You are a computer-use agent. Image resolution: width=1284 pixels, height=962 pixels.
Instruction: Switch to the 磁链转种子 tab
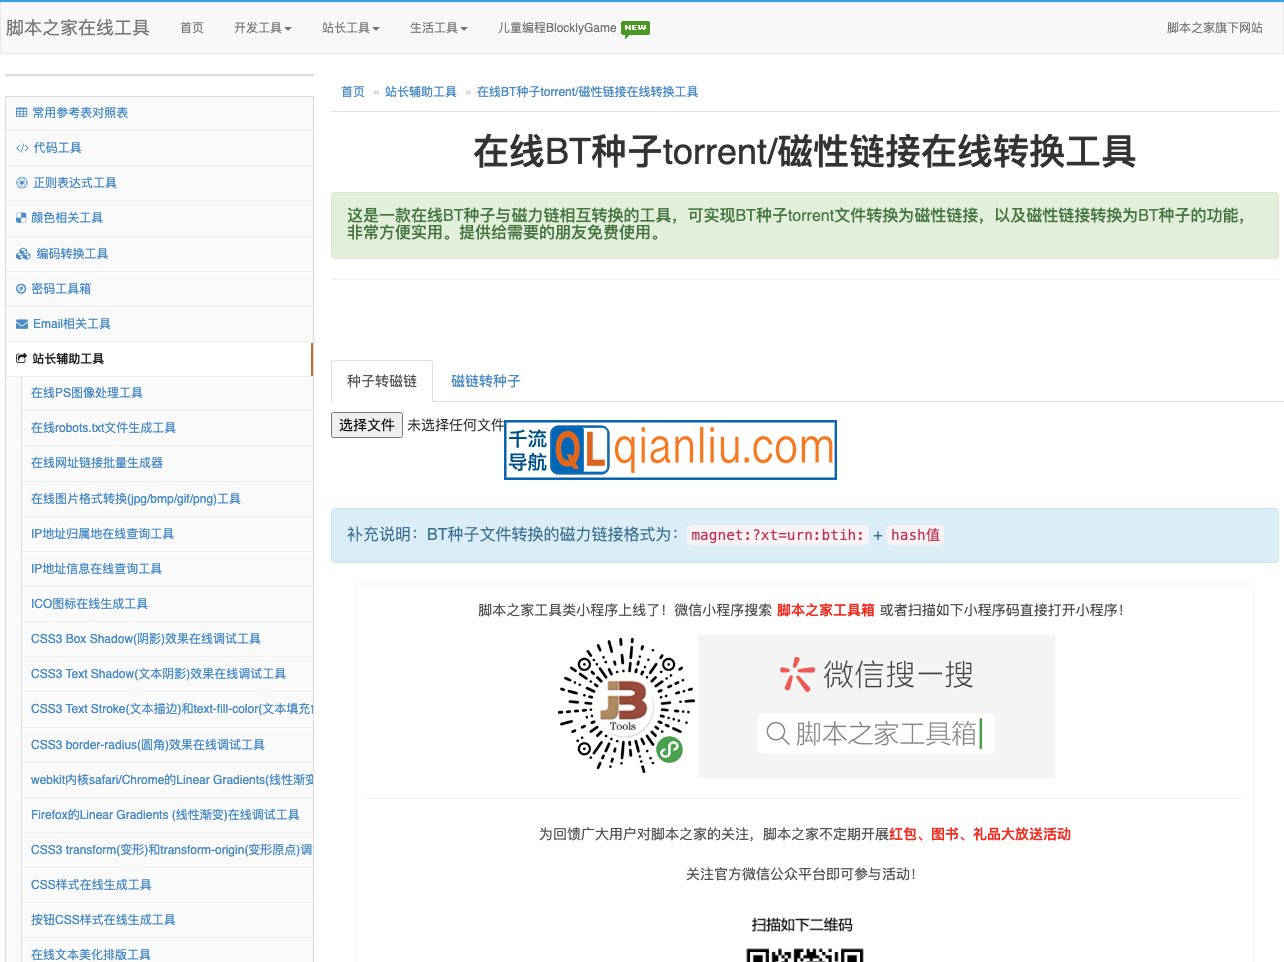pyautogui.click(x=485, y=380)
